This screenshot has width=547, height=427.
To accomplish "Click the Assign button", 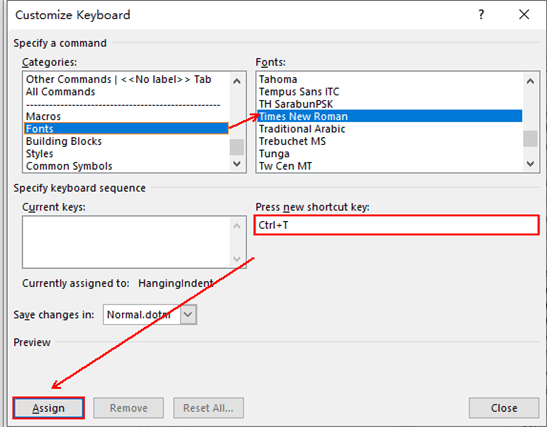I will tap(48, 408).
